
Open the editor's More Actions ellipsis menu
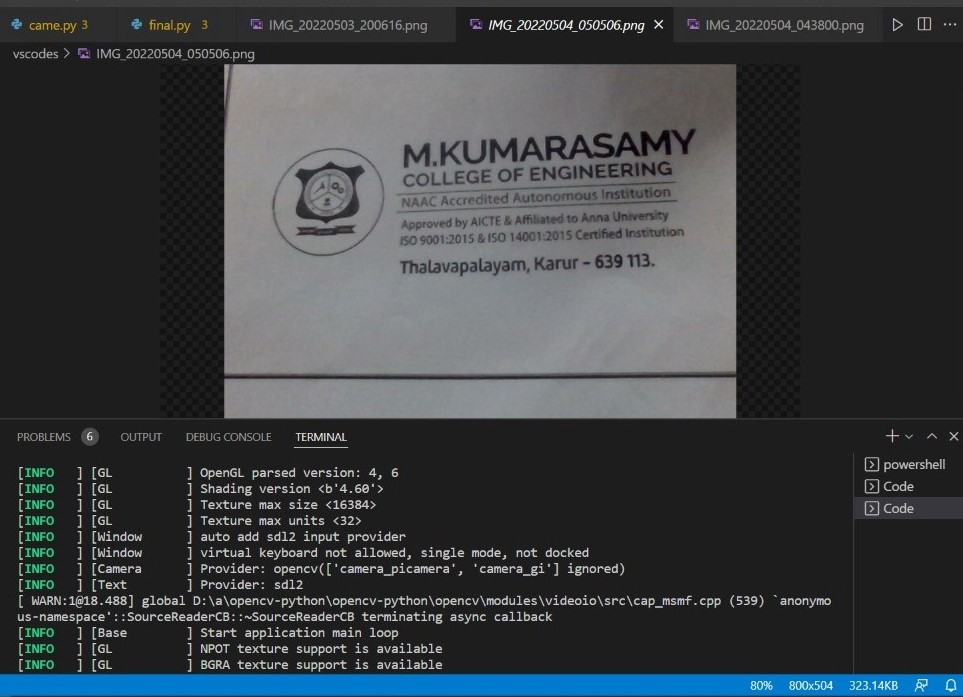(x=949, y=25)
